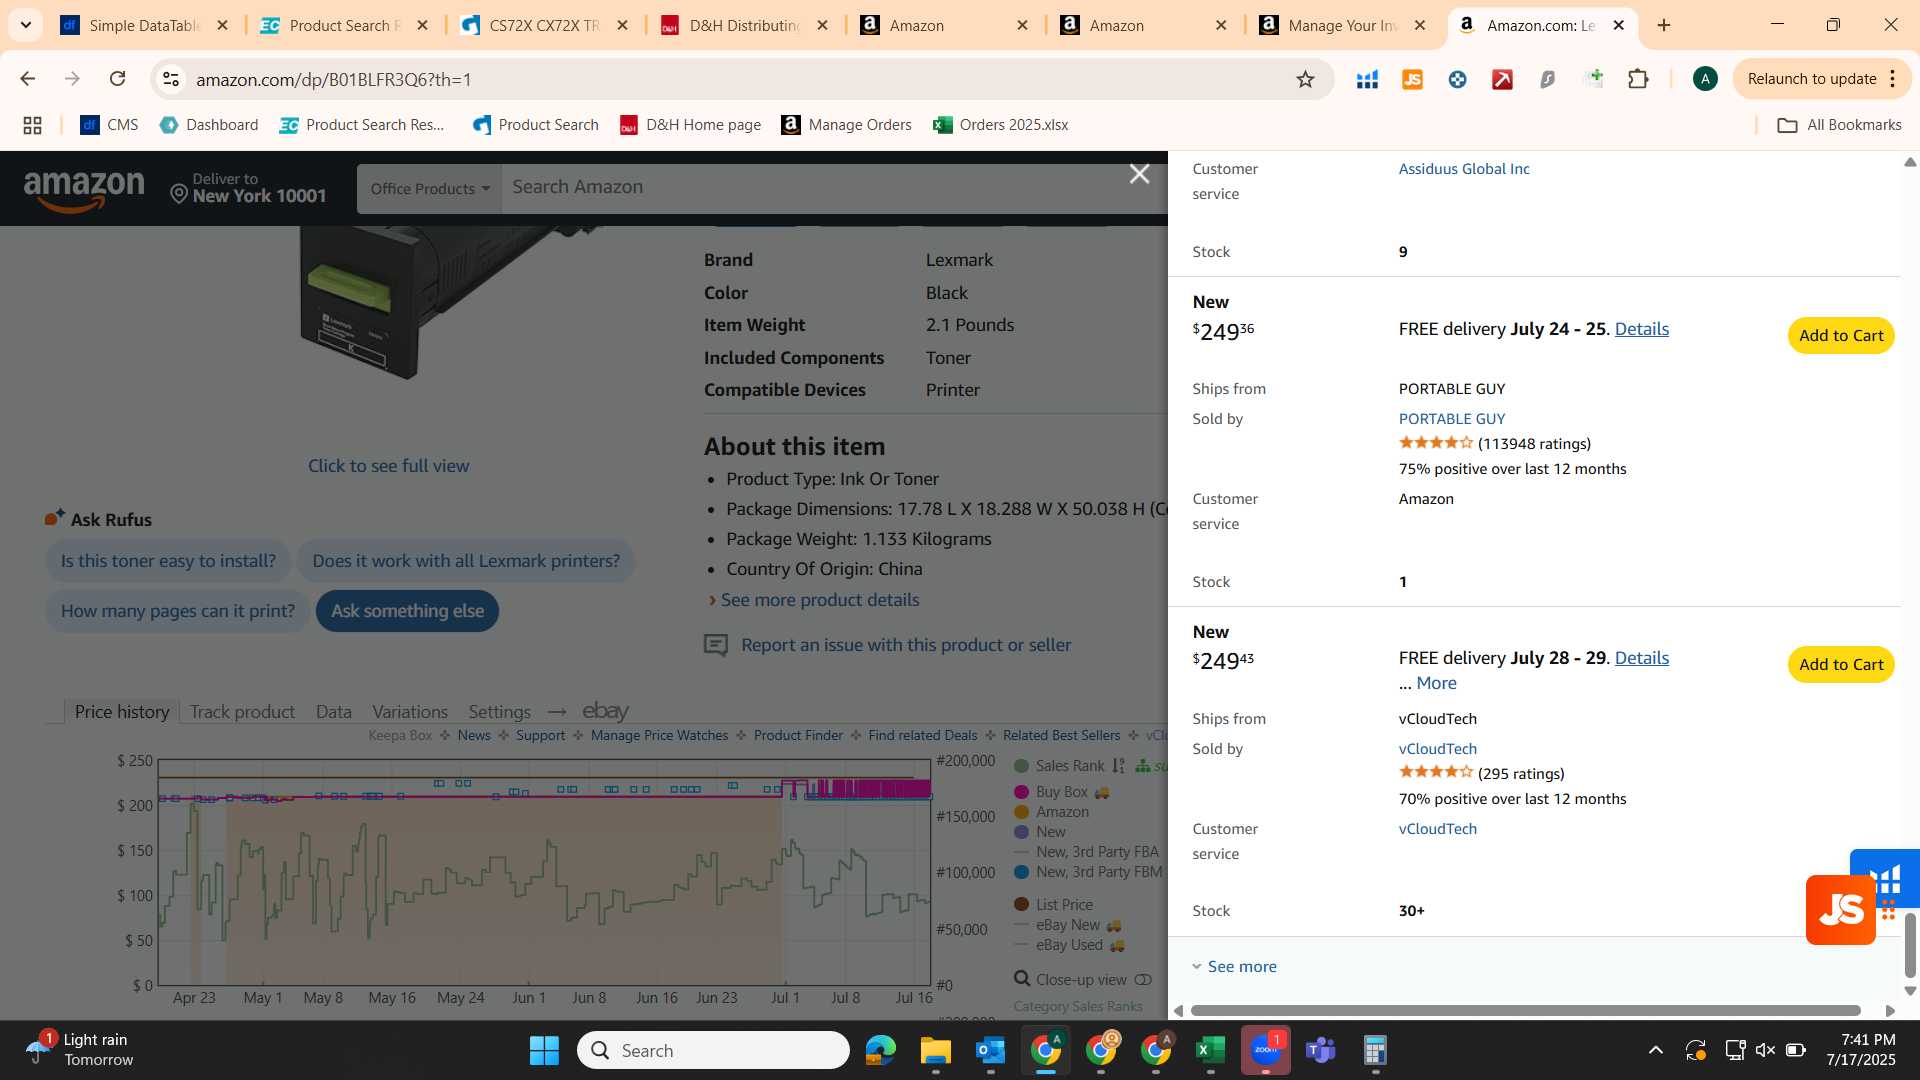
Task: Select the Data tab in Keepa
Action: click(334, 712)
